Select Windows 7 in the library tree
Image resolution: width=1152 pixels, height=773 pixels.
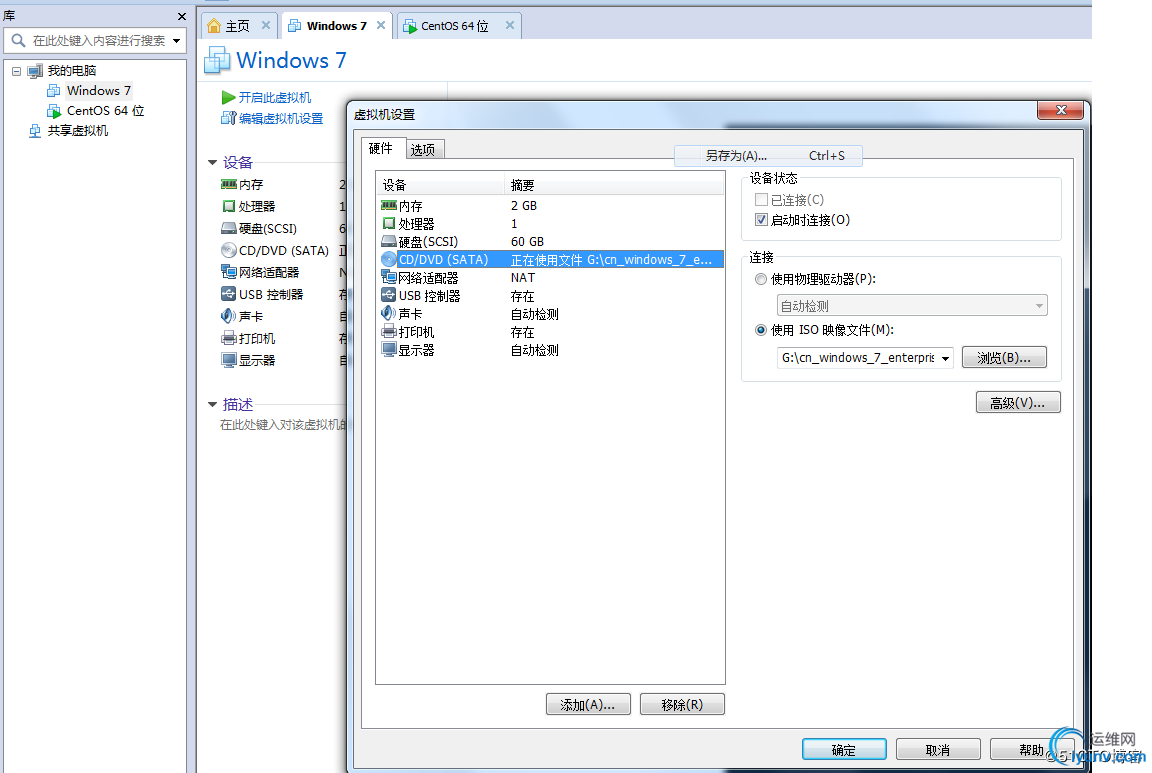tap(98, 91)
